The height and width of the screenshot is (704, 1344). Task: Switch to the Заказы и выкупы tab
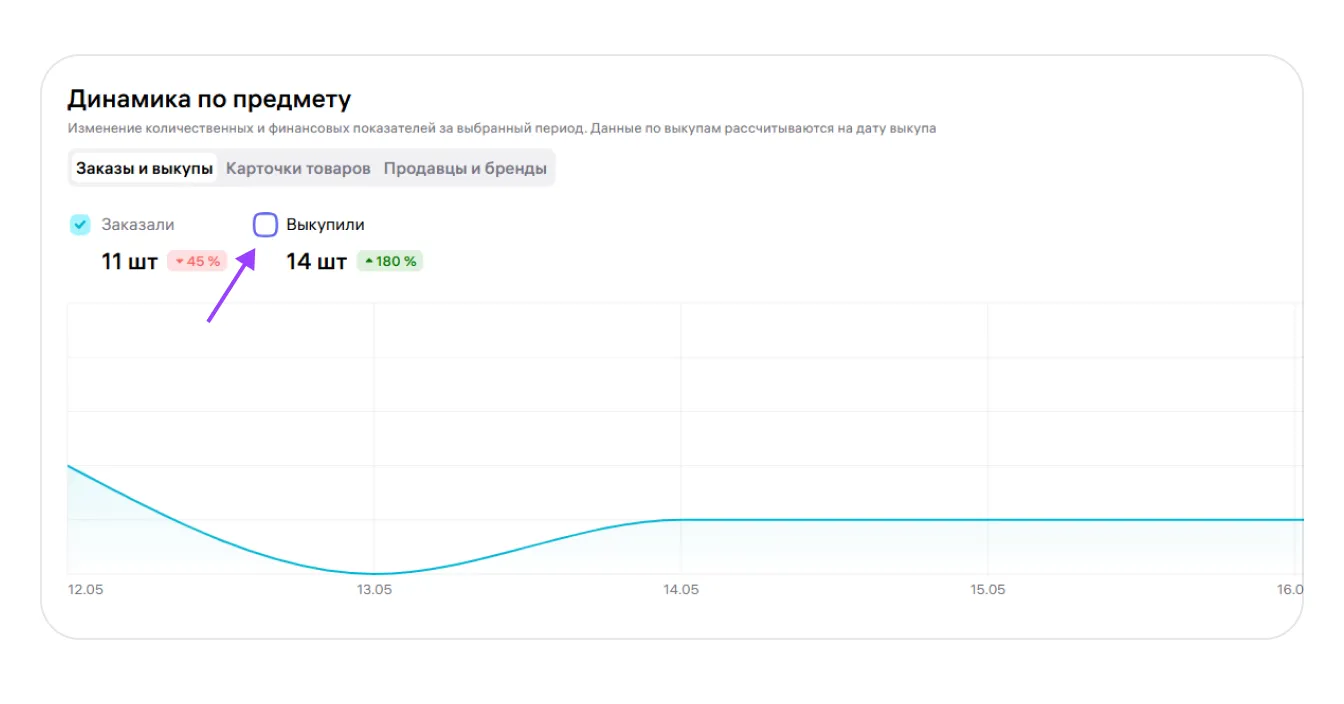point(145,168)
